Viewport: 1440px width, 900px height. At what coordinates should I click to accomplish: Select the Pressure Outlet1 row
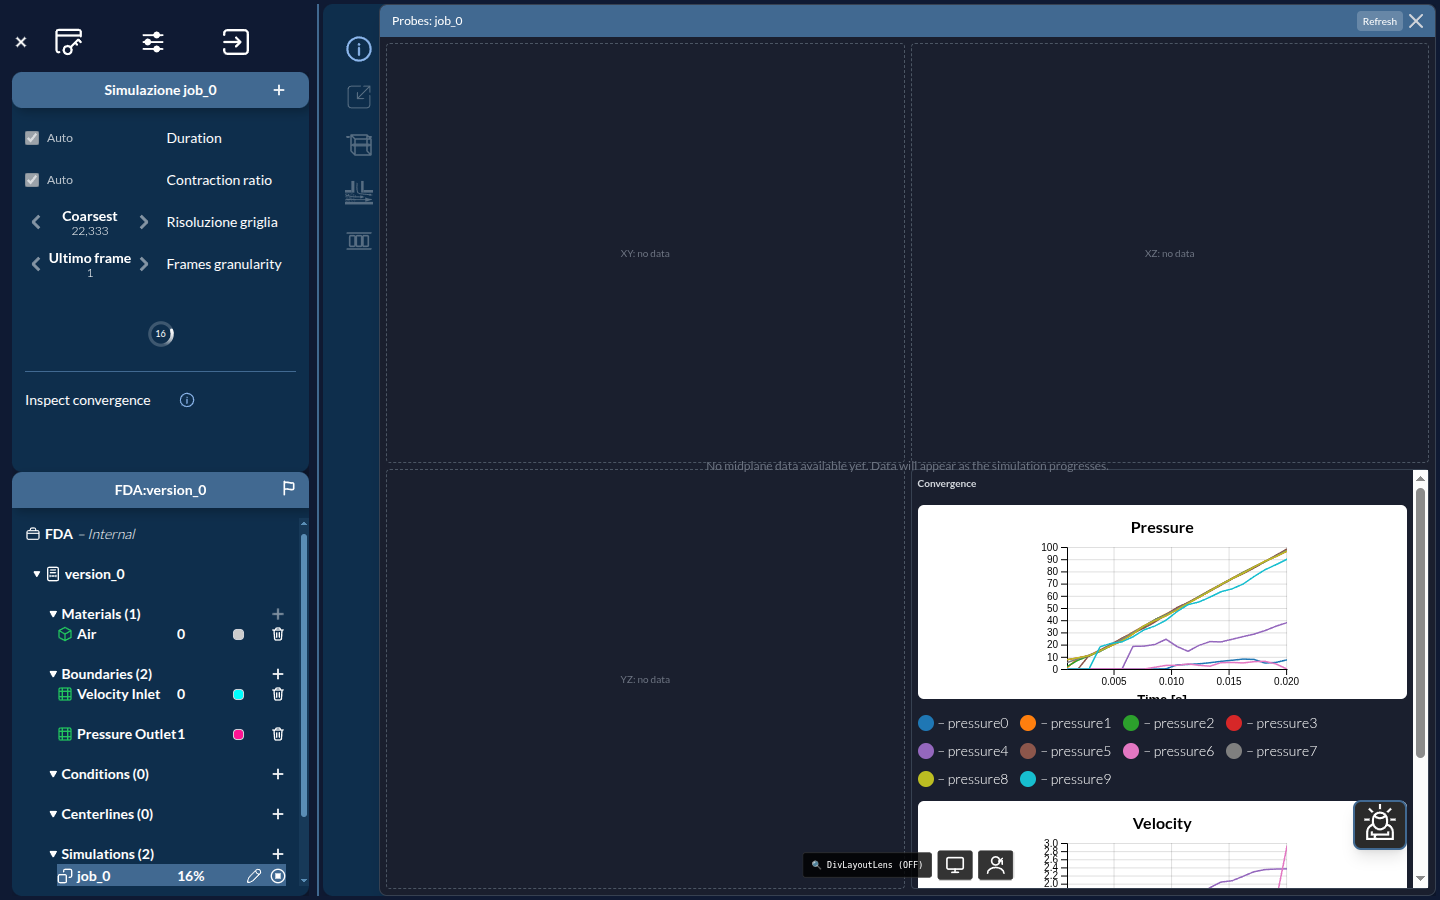point(171,734)
